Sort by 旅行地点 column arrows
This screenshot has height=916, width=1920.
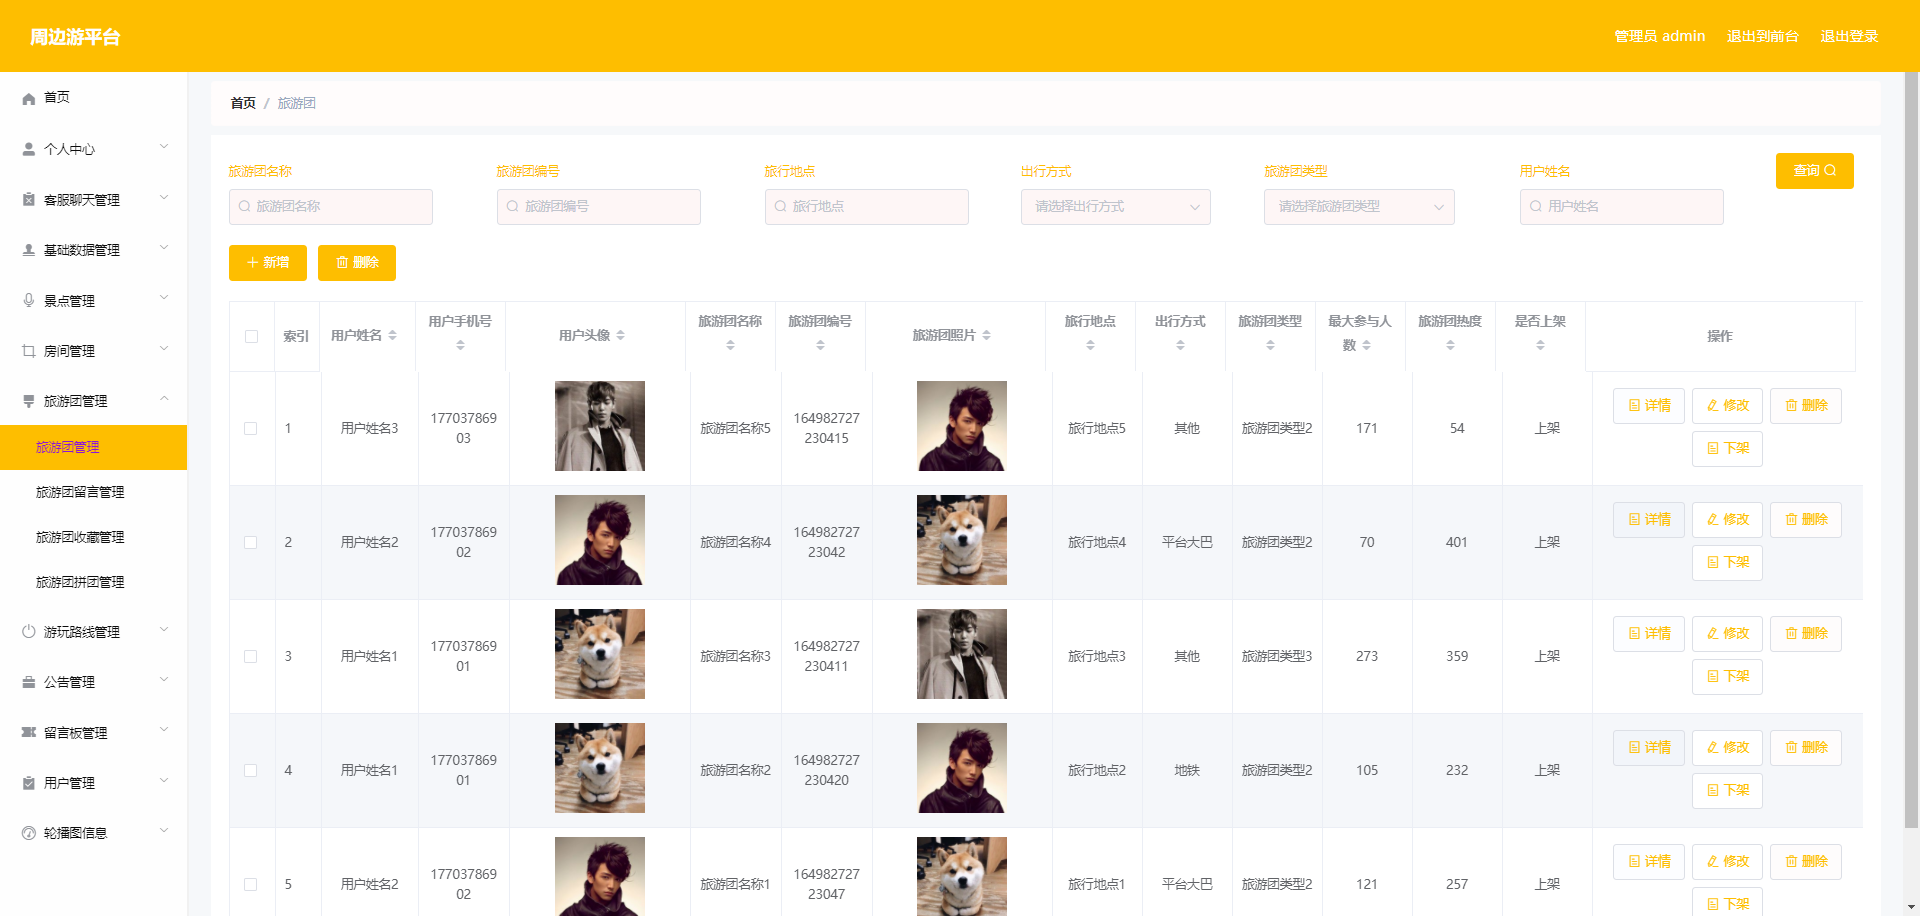pyautogui.click(x=1091, y=345)
